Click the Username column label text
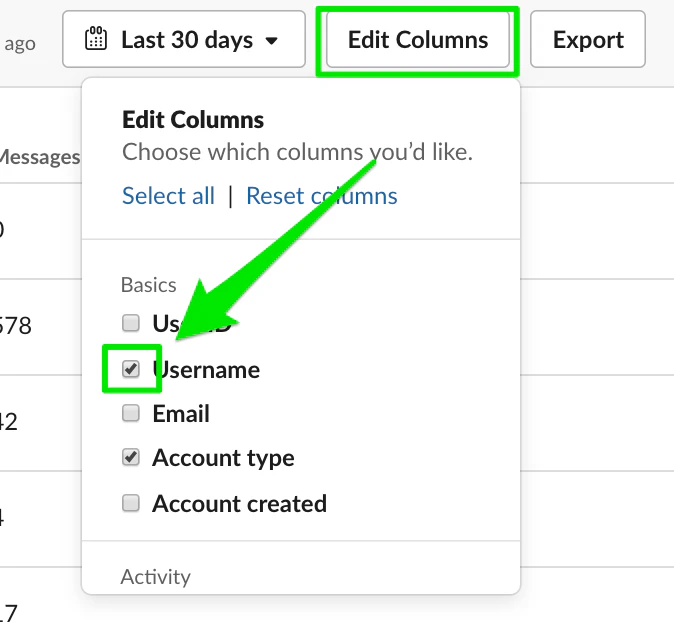 click(x=207, y=370)
